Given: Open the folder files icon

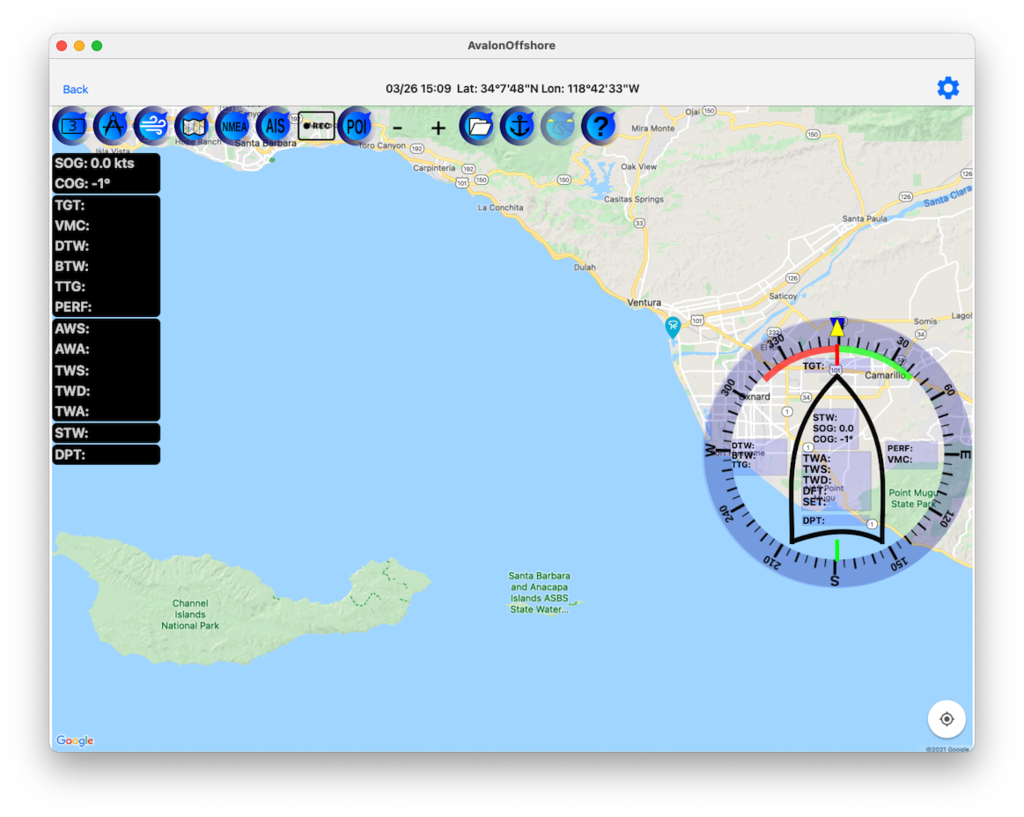Looking at the screenshot, I should [479, 125].
